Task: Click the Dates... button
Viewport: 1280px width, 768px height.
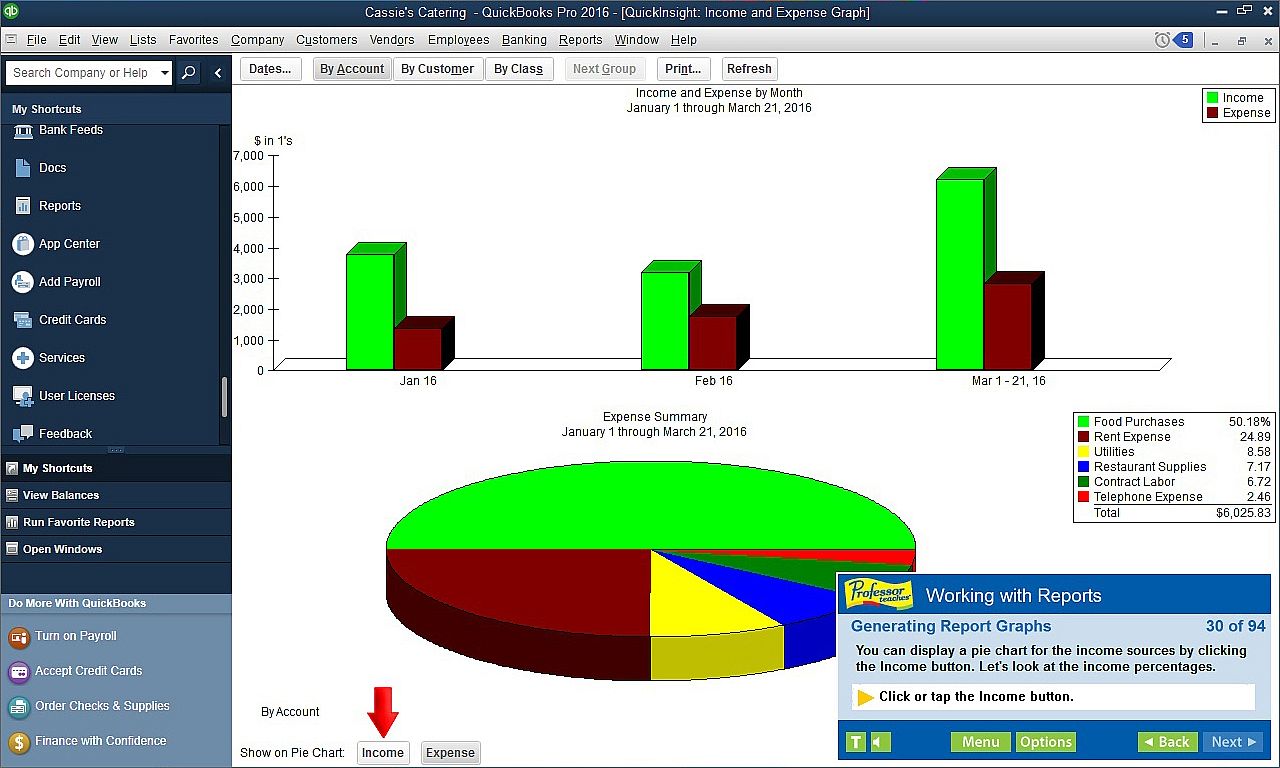Action: pos(270,69)
